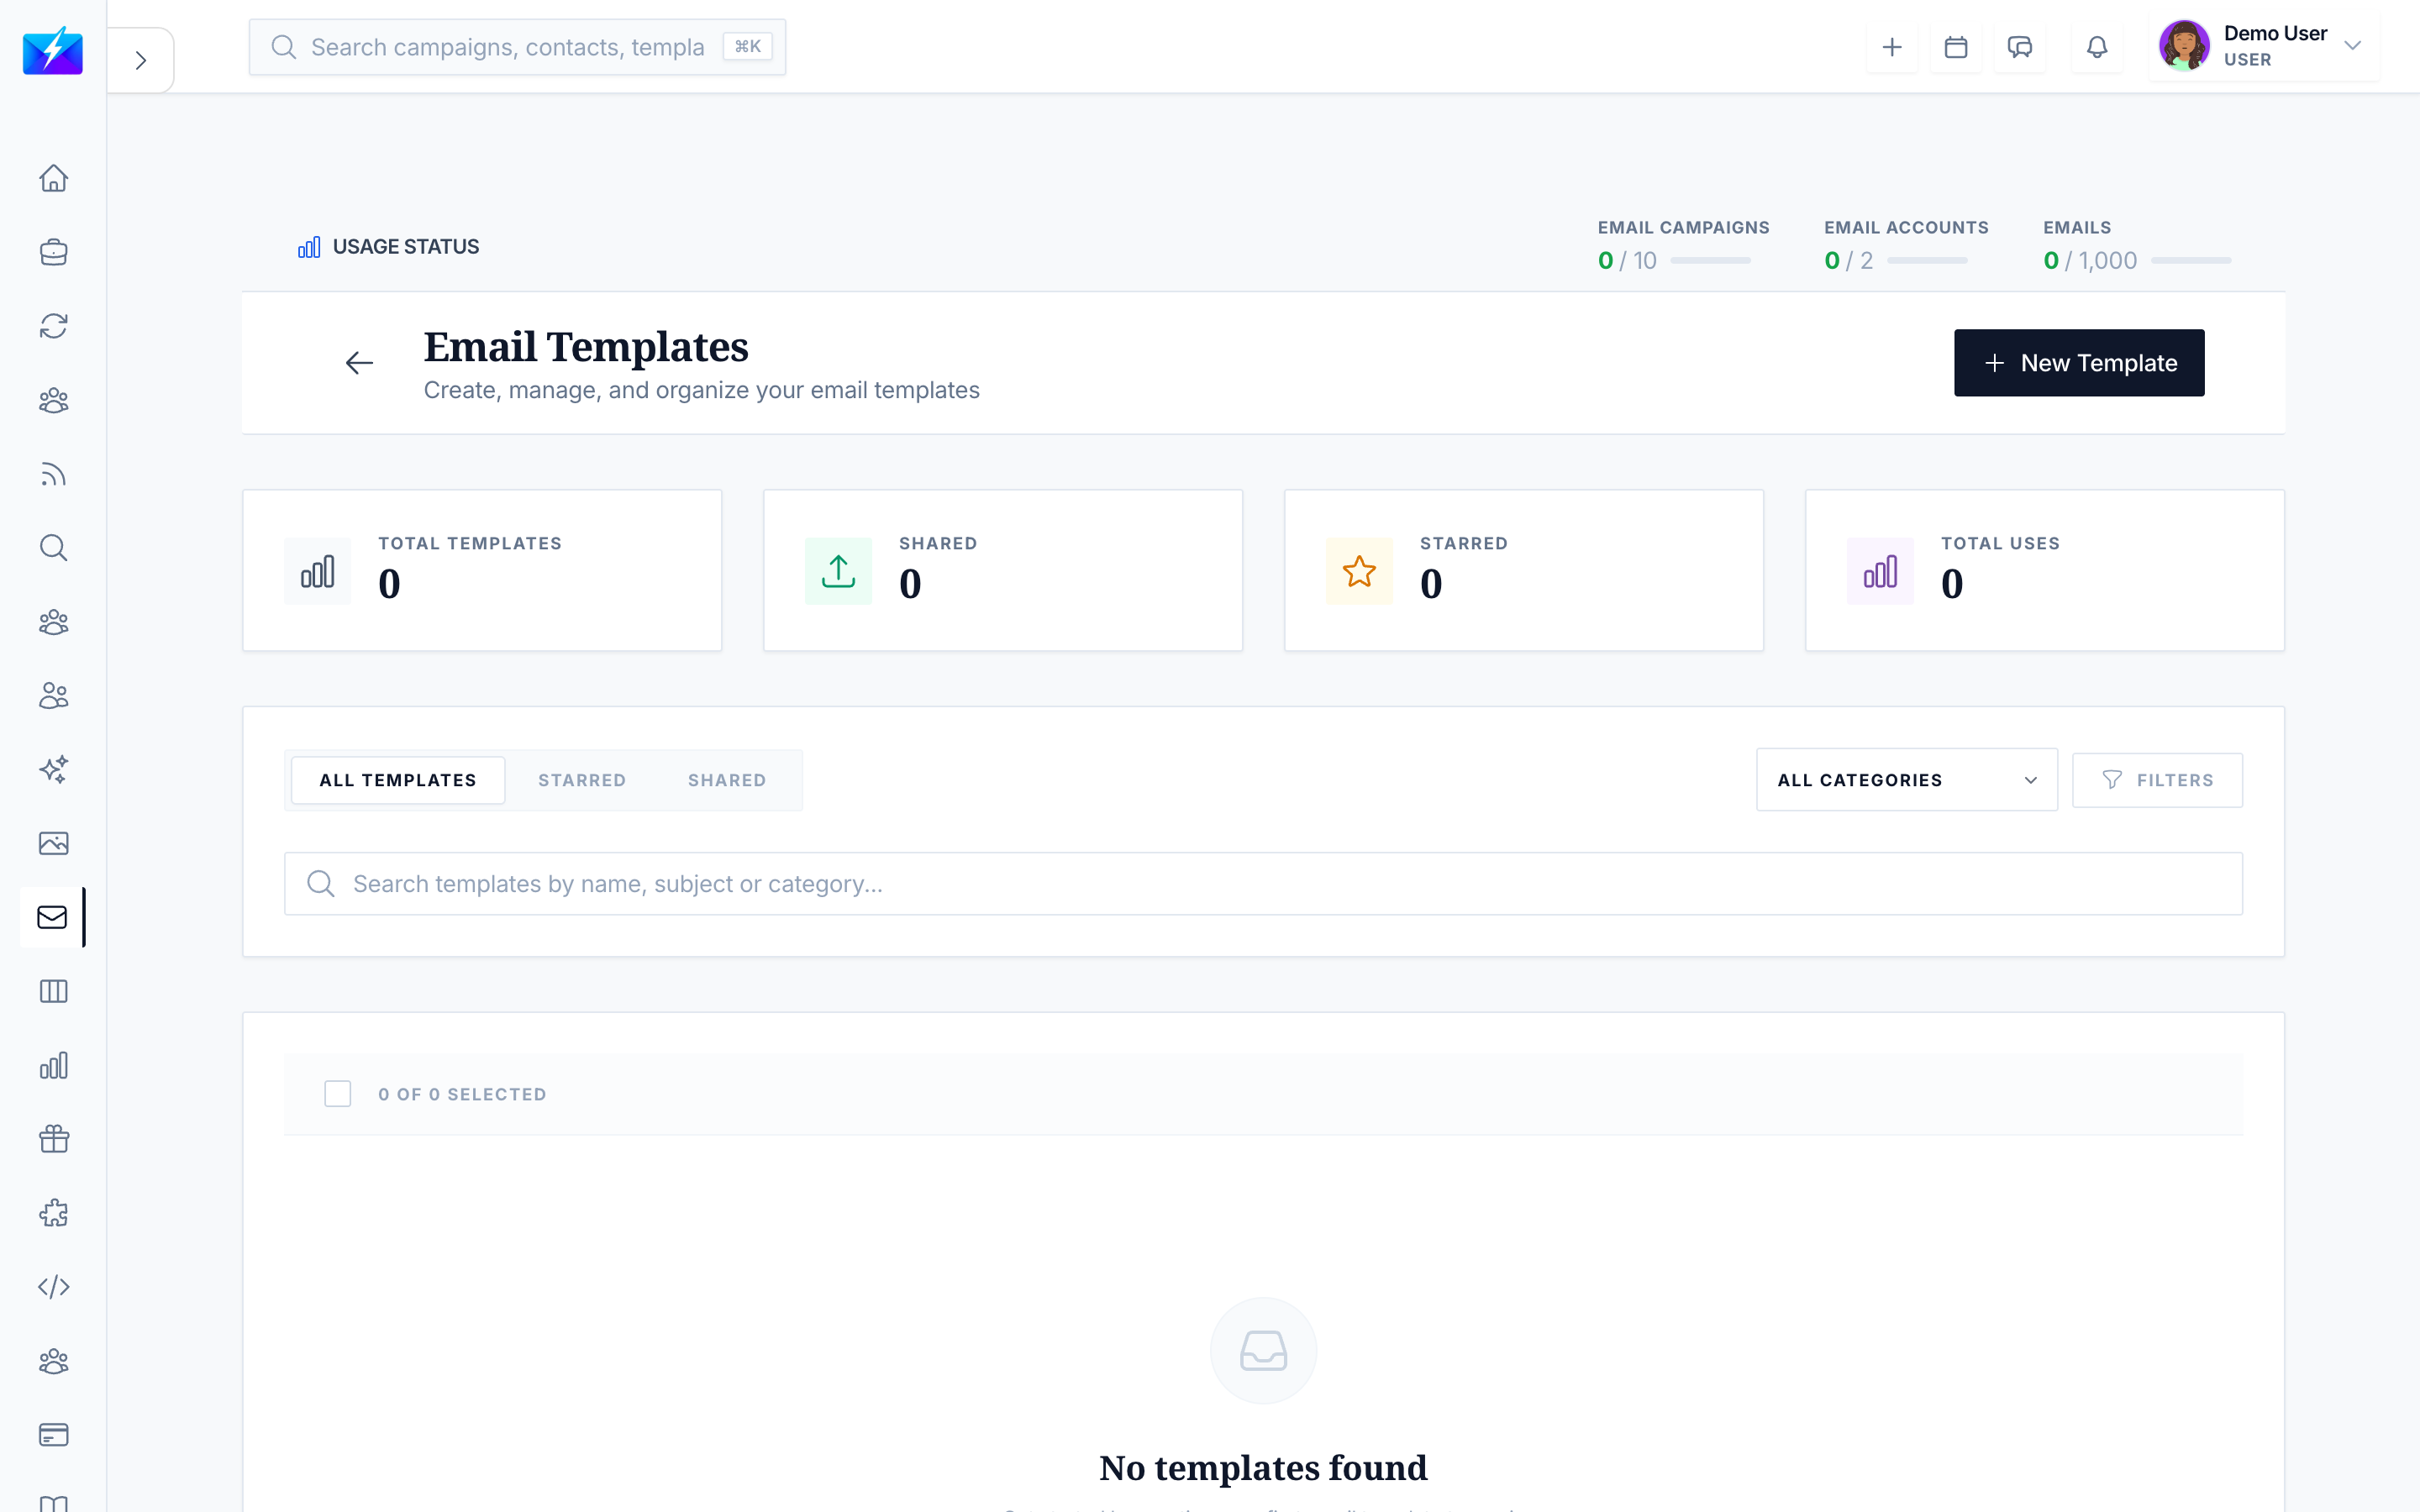Open the credit card billing sidebar icon

pyautogui.click(x=53, y=1435)
